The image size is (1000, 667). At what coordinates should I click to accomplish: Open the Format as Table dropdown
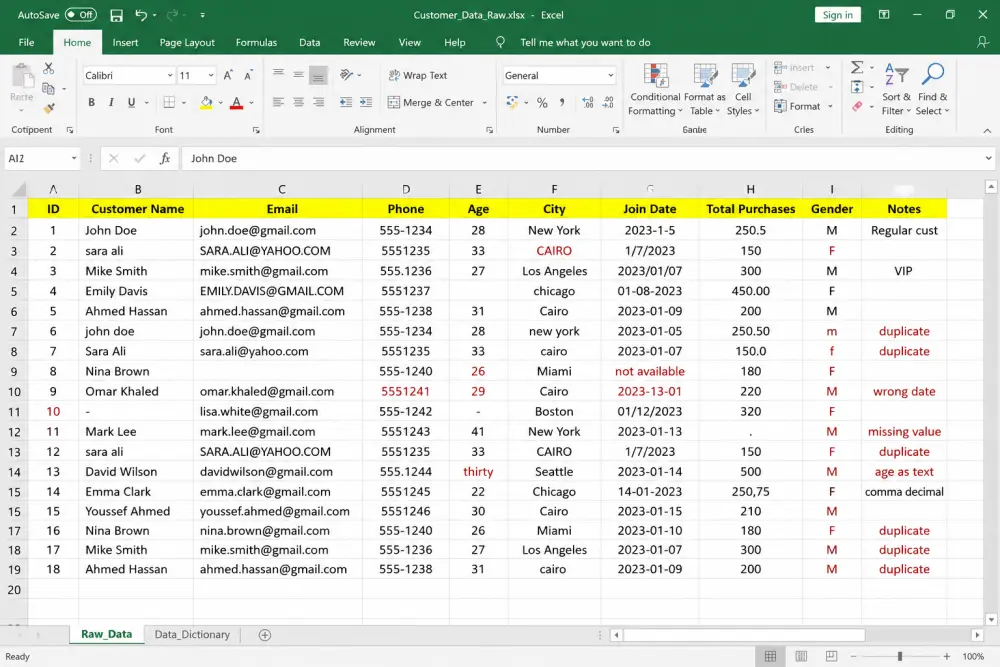tap(705, 90)
